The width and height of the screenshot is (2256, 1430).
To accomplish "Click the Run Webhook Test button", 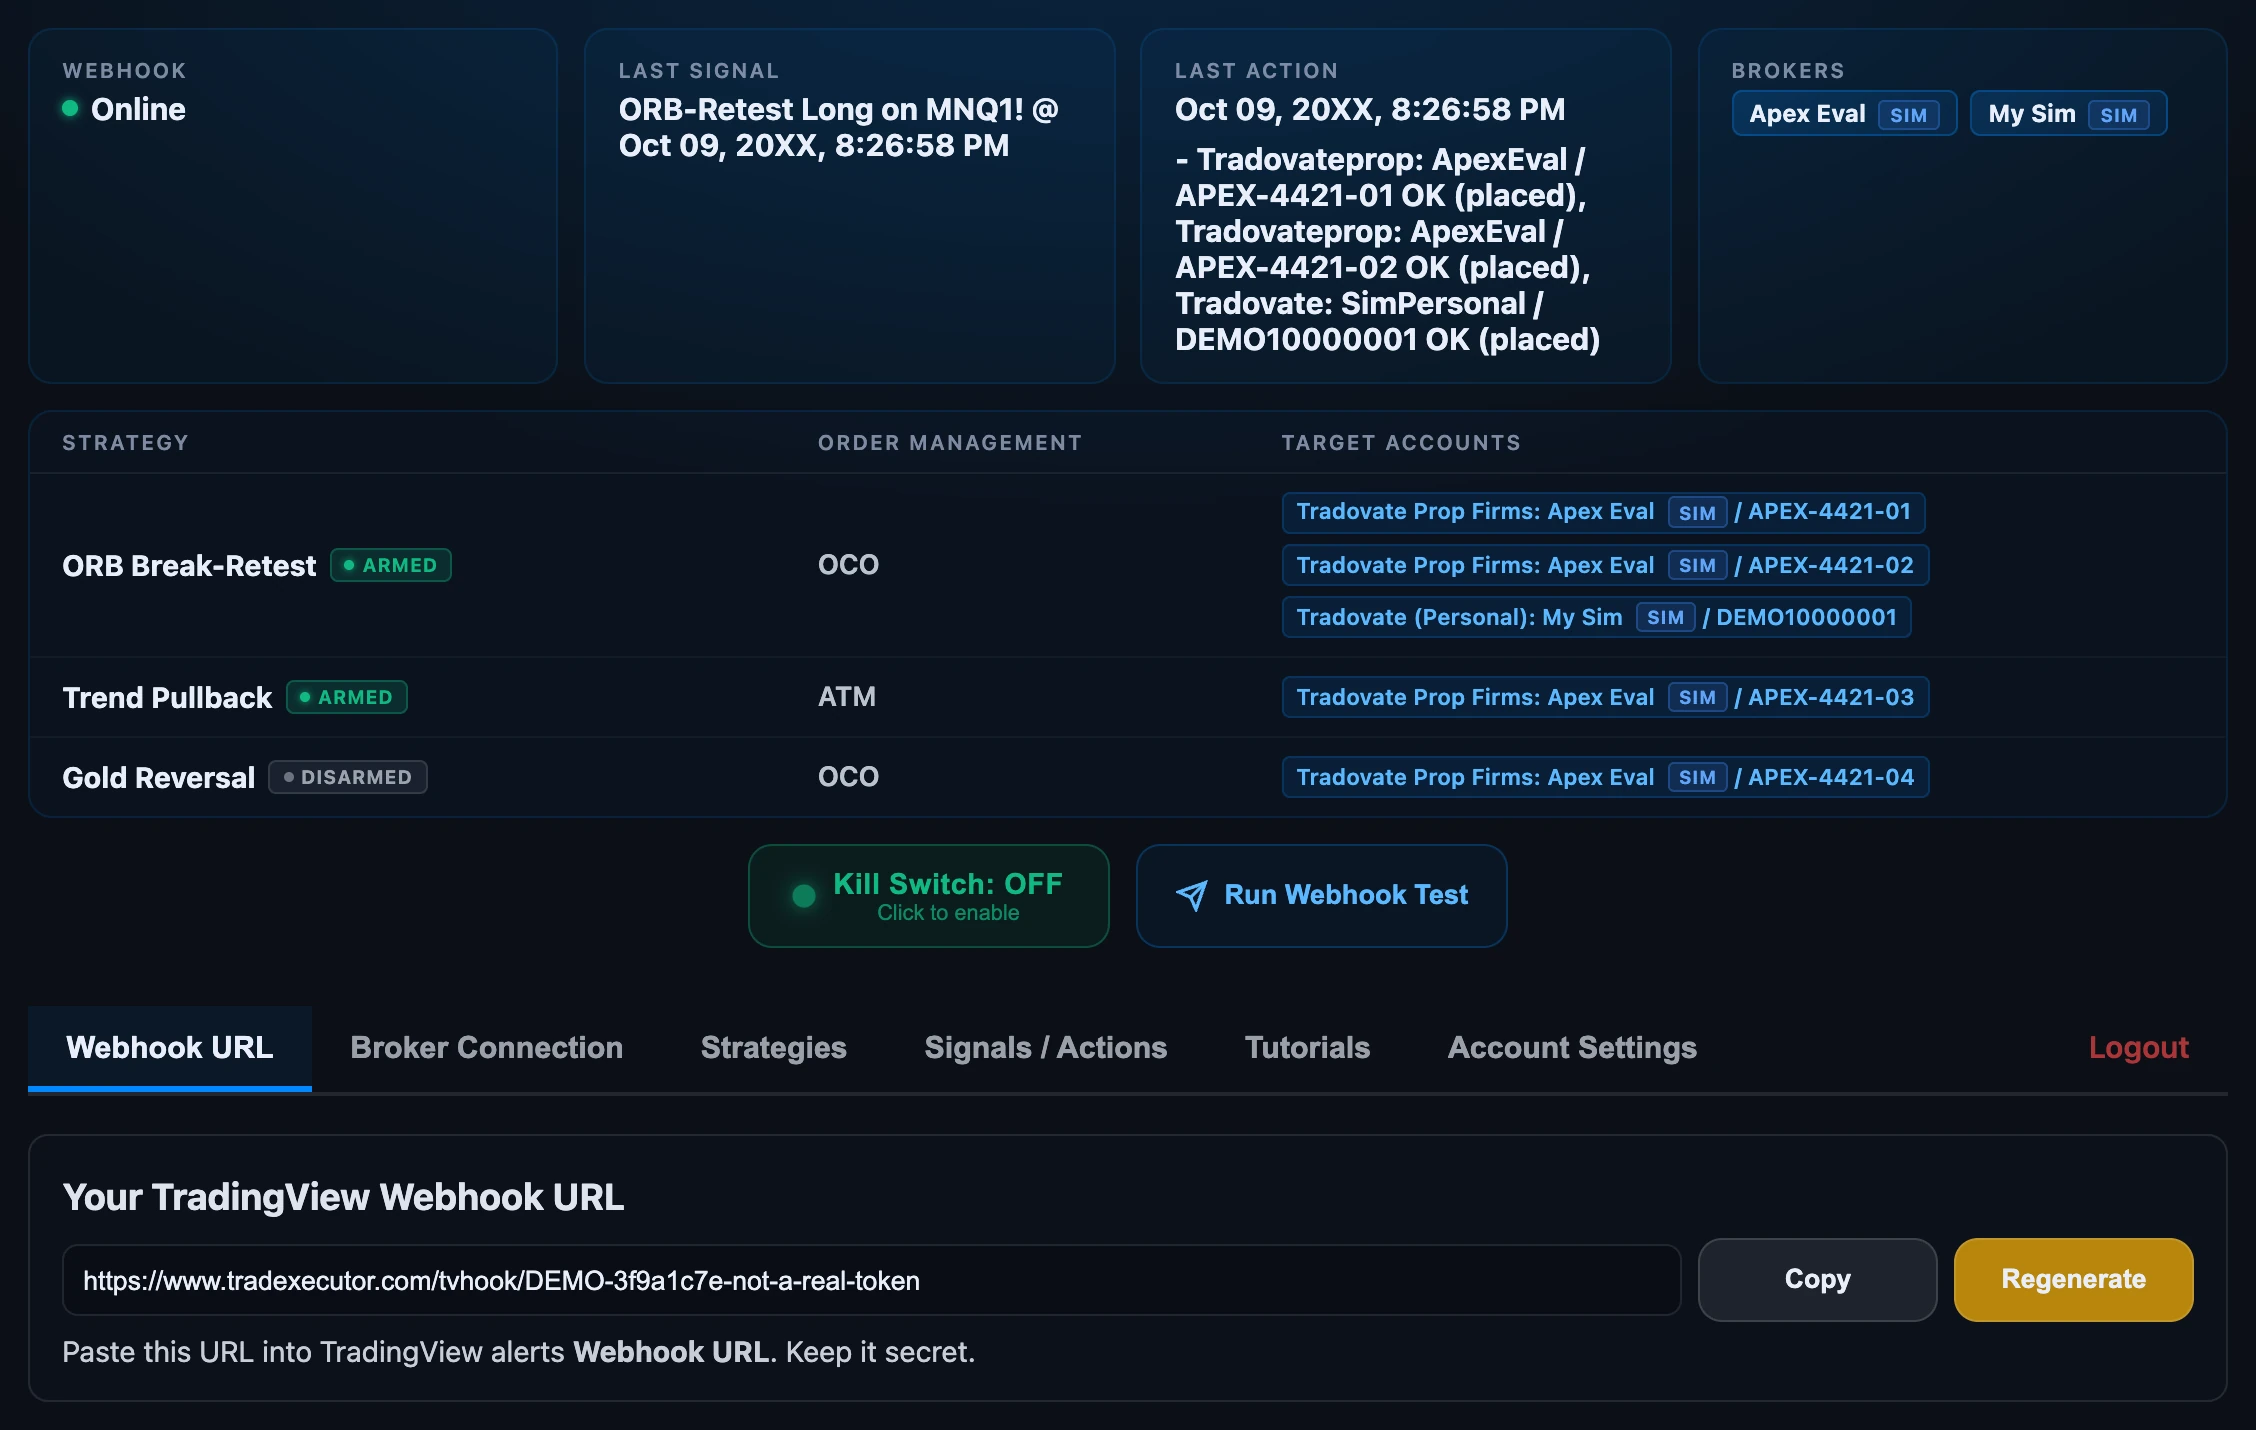I will 1321,895.
